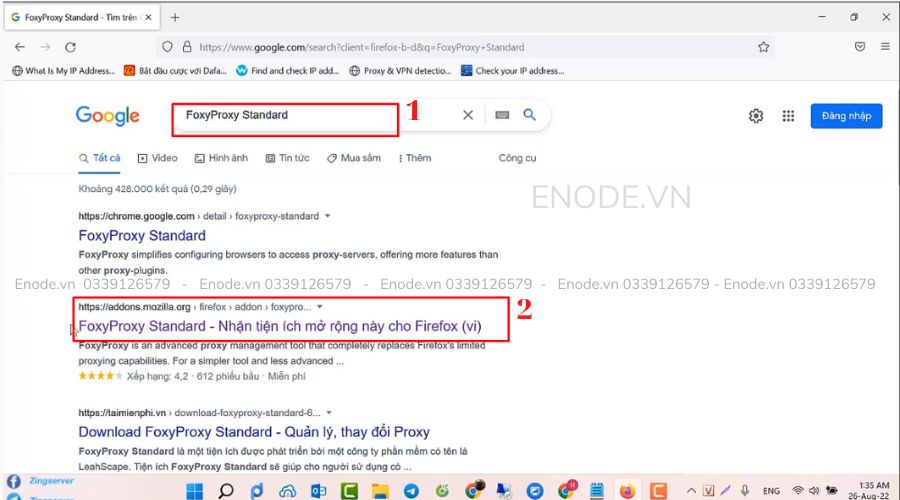
Task: Click the 'Đăng nhập' sign-in button
Action: click(x=846, y=116)
